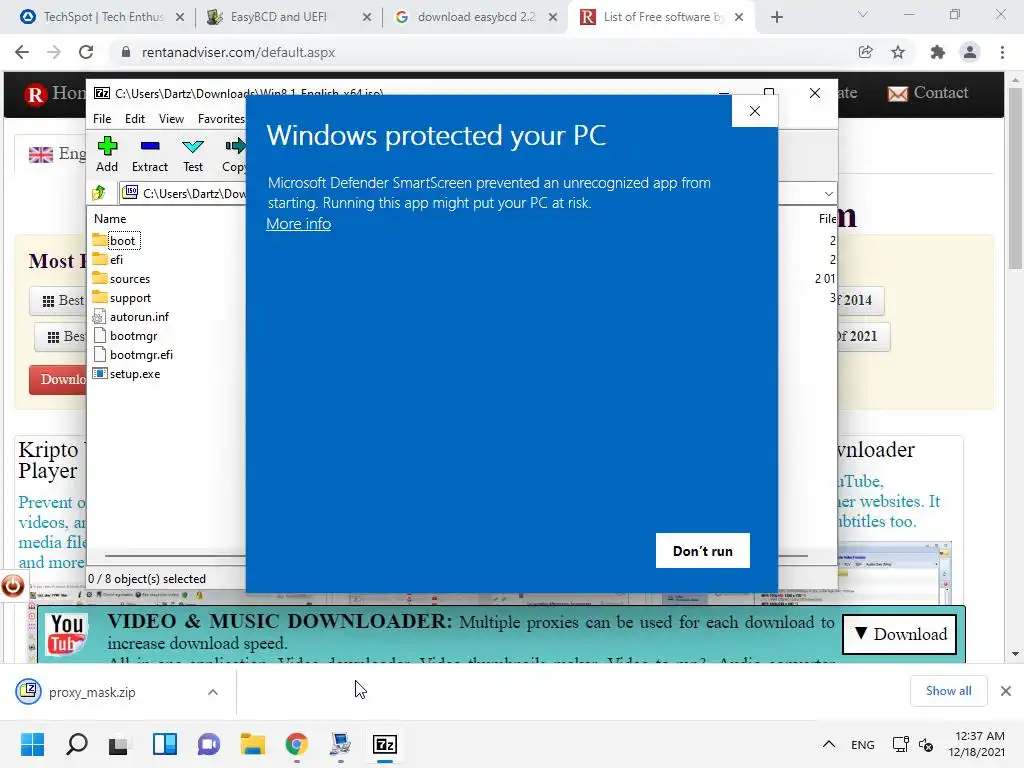Open Windows Search from the taskbar
Image resolution: width=1024 pixels, height=768 pixels.
(x=77, y=744)
